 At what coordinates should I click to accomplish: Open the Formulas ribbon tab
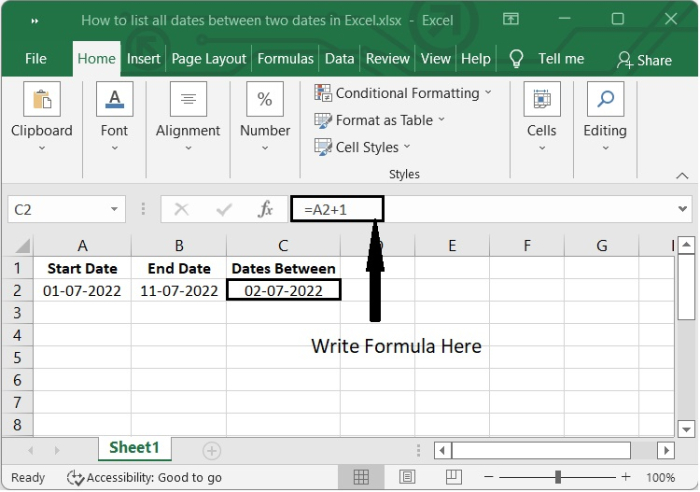coord(285,59)
